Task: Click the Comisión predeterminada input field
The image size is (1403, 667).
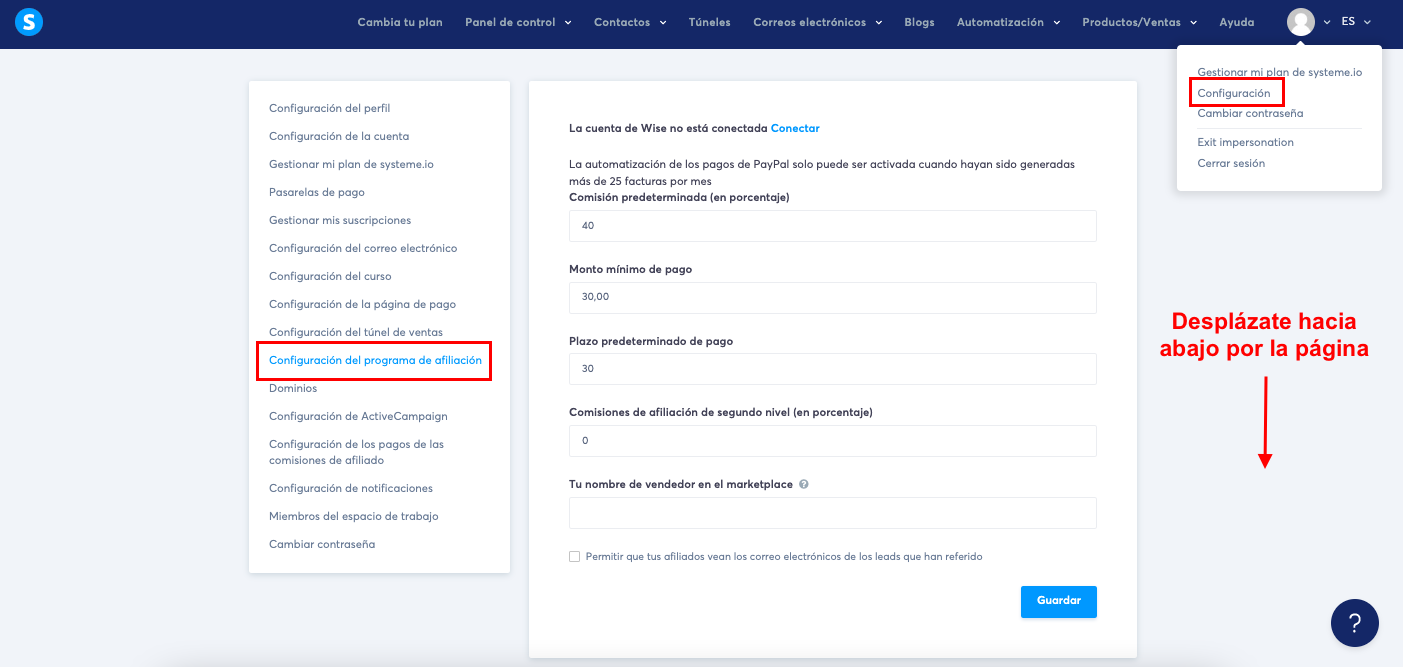Action: (832, 226)
